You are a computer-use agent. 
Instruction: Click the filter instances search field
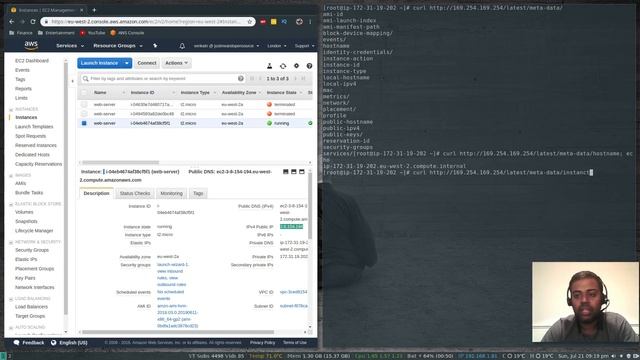163,78
